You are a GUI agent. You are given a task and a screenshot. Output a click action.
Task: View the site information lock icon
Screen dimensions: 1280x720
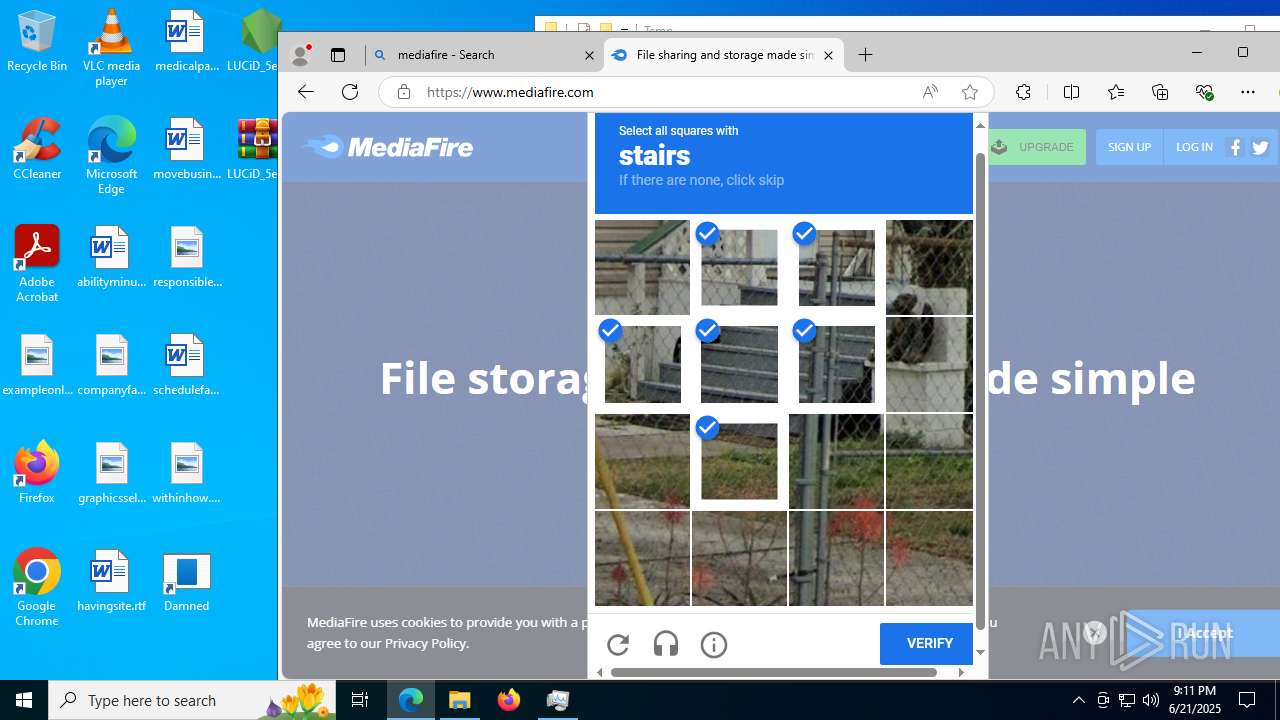[404, 92]
